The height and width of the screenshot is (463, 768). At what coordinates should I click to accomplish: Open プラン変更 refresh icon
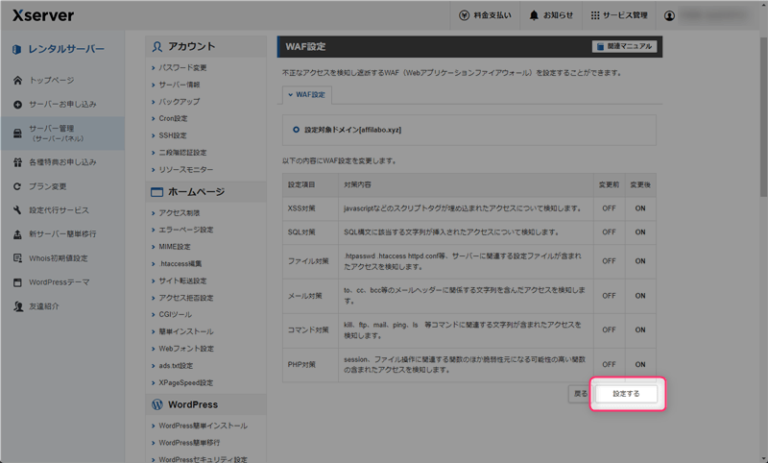click(x=17, y=186)
